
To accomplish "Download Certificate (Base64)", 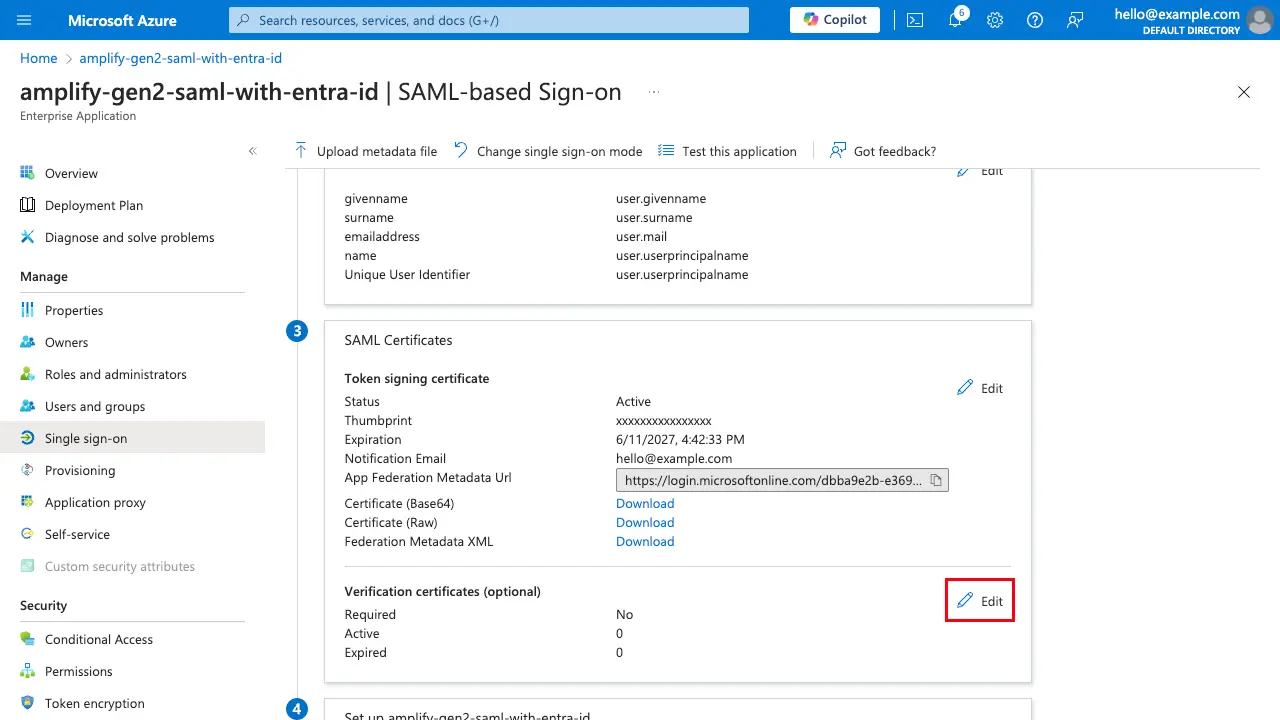I will pos(645,503).
